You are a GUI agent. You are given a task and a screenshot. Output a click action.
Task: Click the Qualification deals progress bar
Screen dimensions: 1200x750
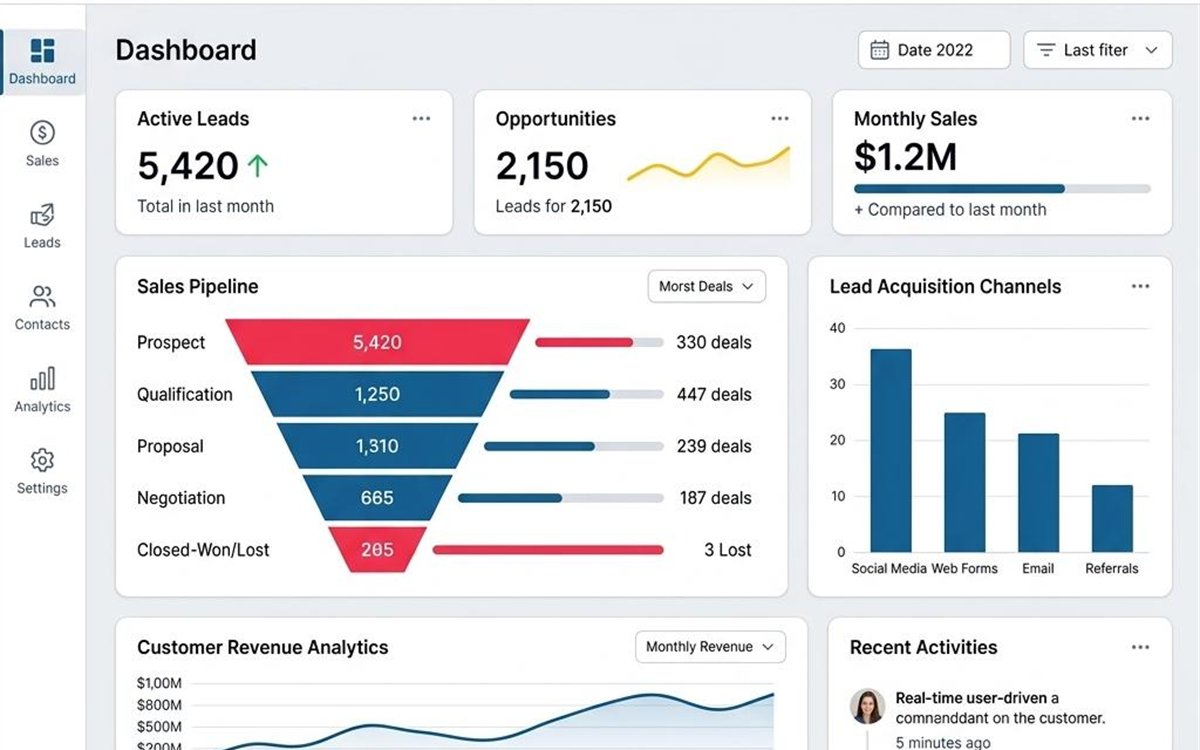click(x=586, y=394)
